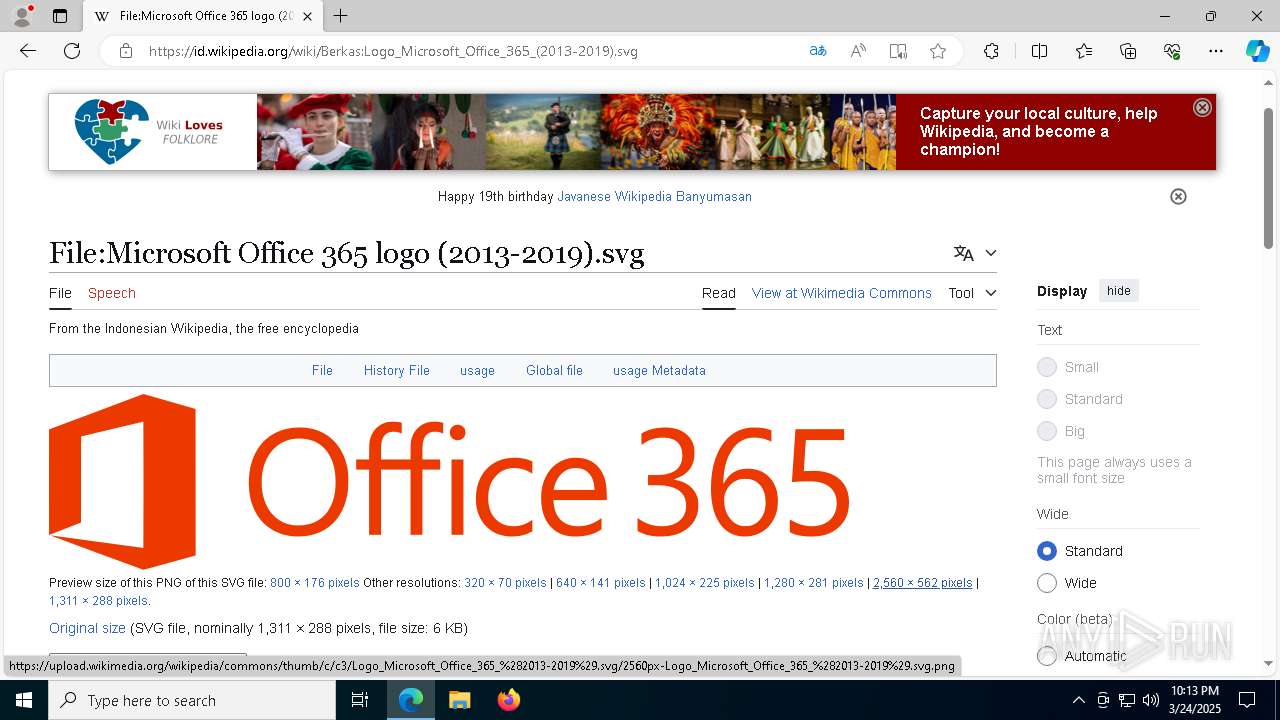Click the translate page icon
Screen dimensions: 1280x720
(x=818, y=51)
